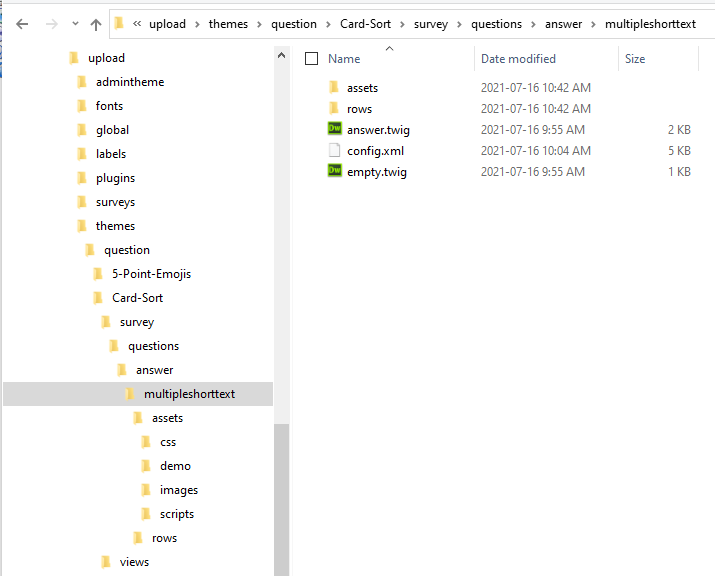This screenshot has height=576, width=715.
Task: Click the navigation pane vertical scrollbar
Action: coord(281,490)
